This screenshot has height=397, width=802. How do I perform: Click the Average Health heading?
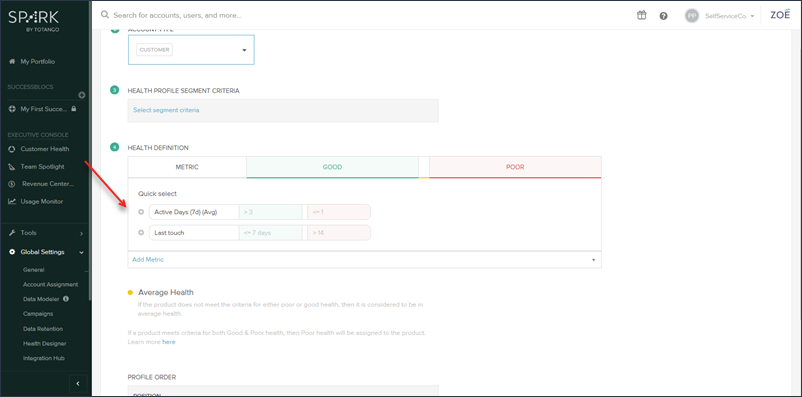point(166,293)
